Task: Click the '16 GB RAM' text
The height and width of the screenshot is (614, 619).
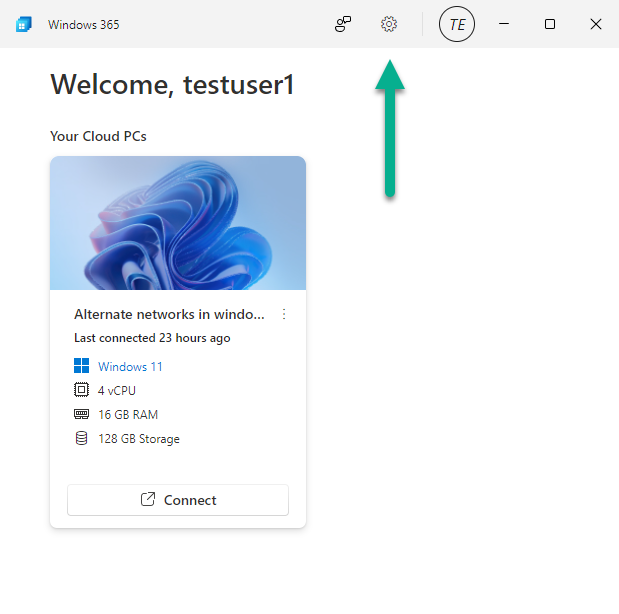Action: point(128,415)
